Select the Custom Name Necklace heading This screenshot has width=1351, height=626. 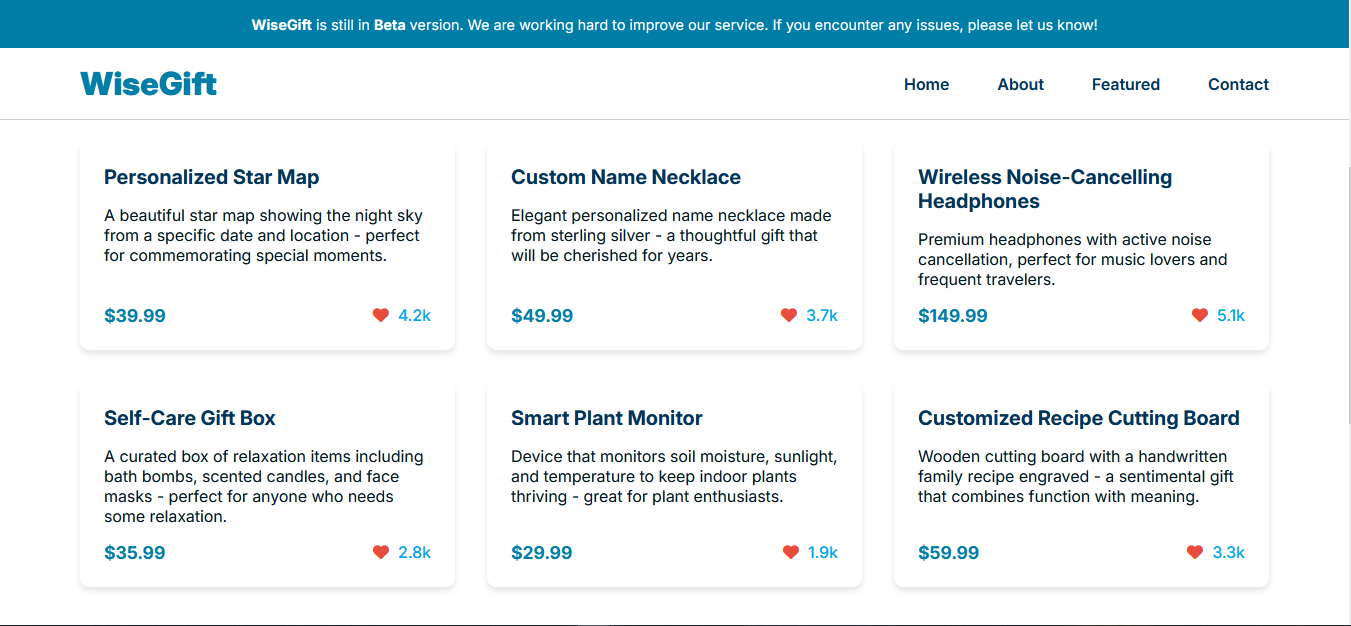coord(625,177)
